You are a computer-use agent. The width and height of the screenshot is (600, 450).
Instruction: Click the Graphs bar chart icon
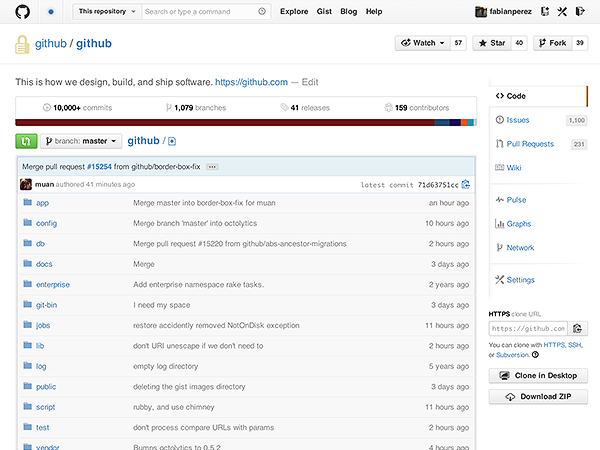[499, 223]
